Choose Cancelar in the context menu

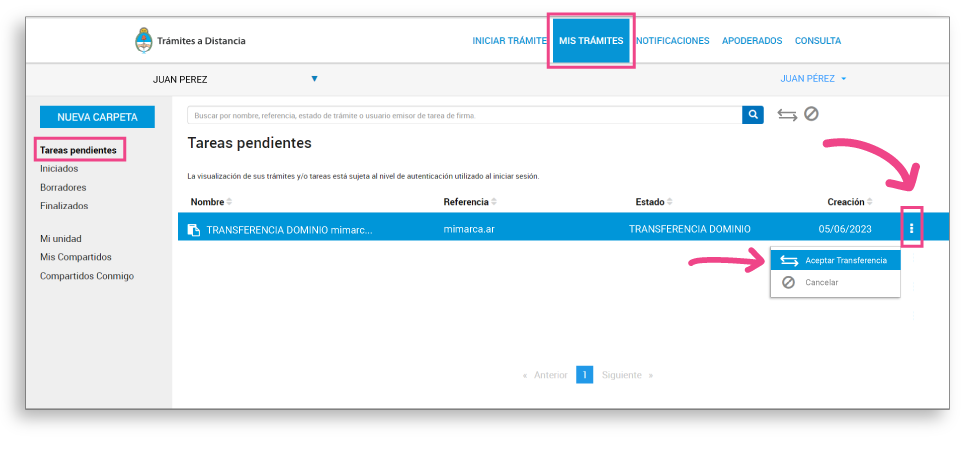point(821,282)
